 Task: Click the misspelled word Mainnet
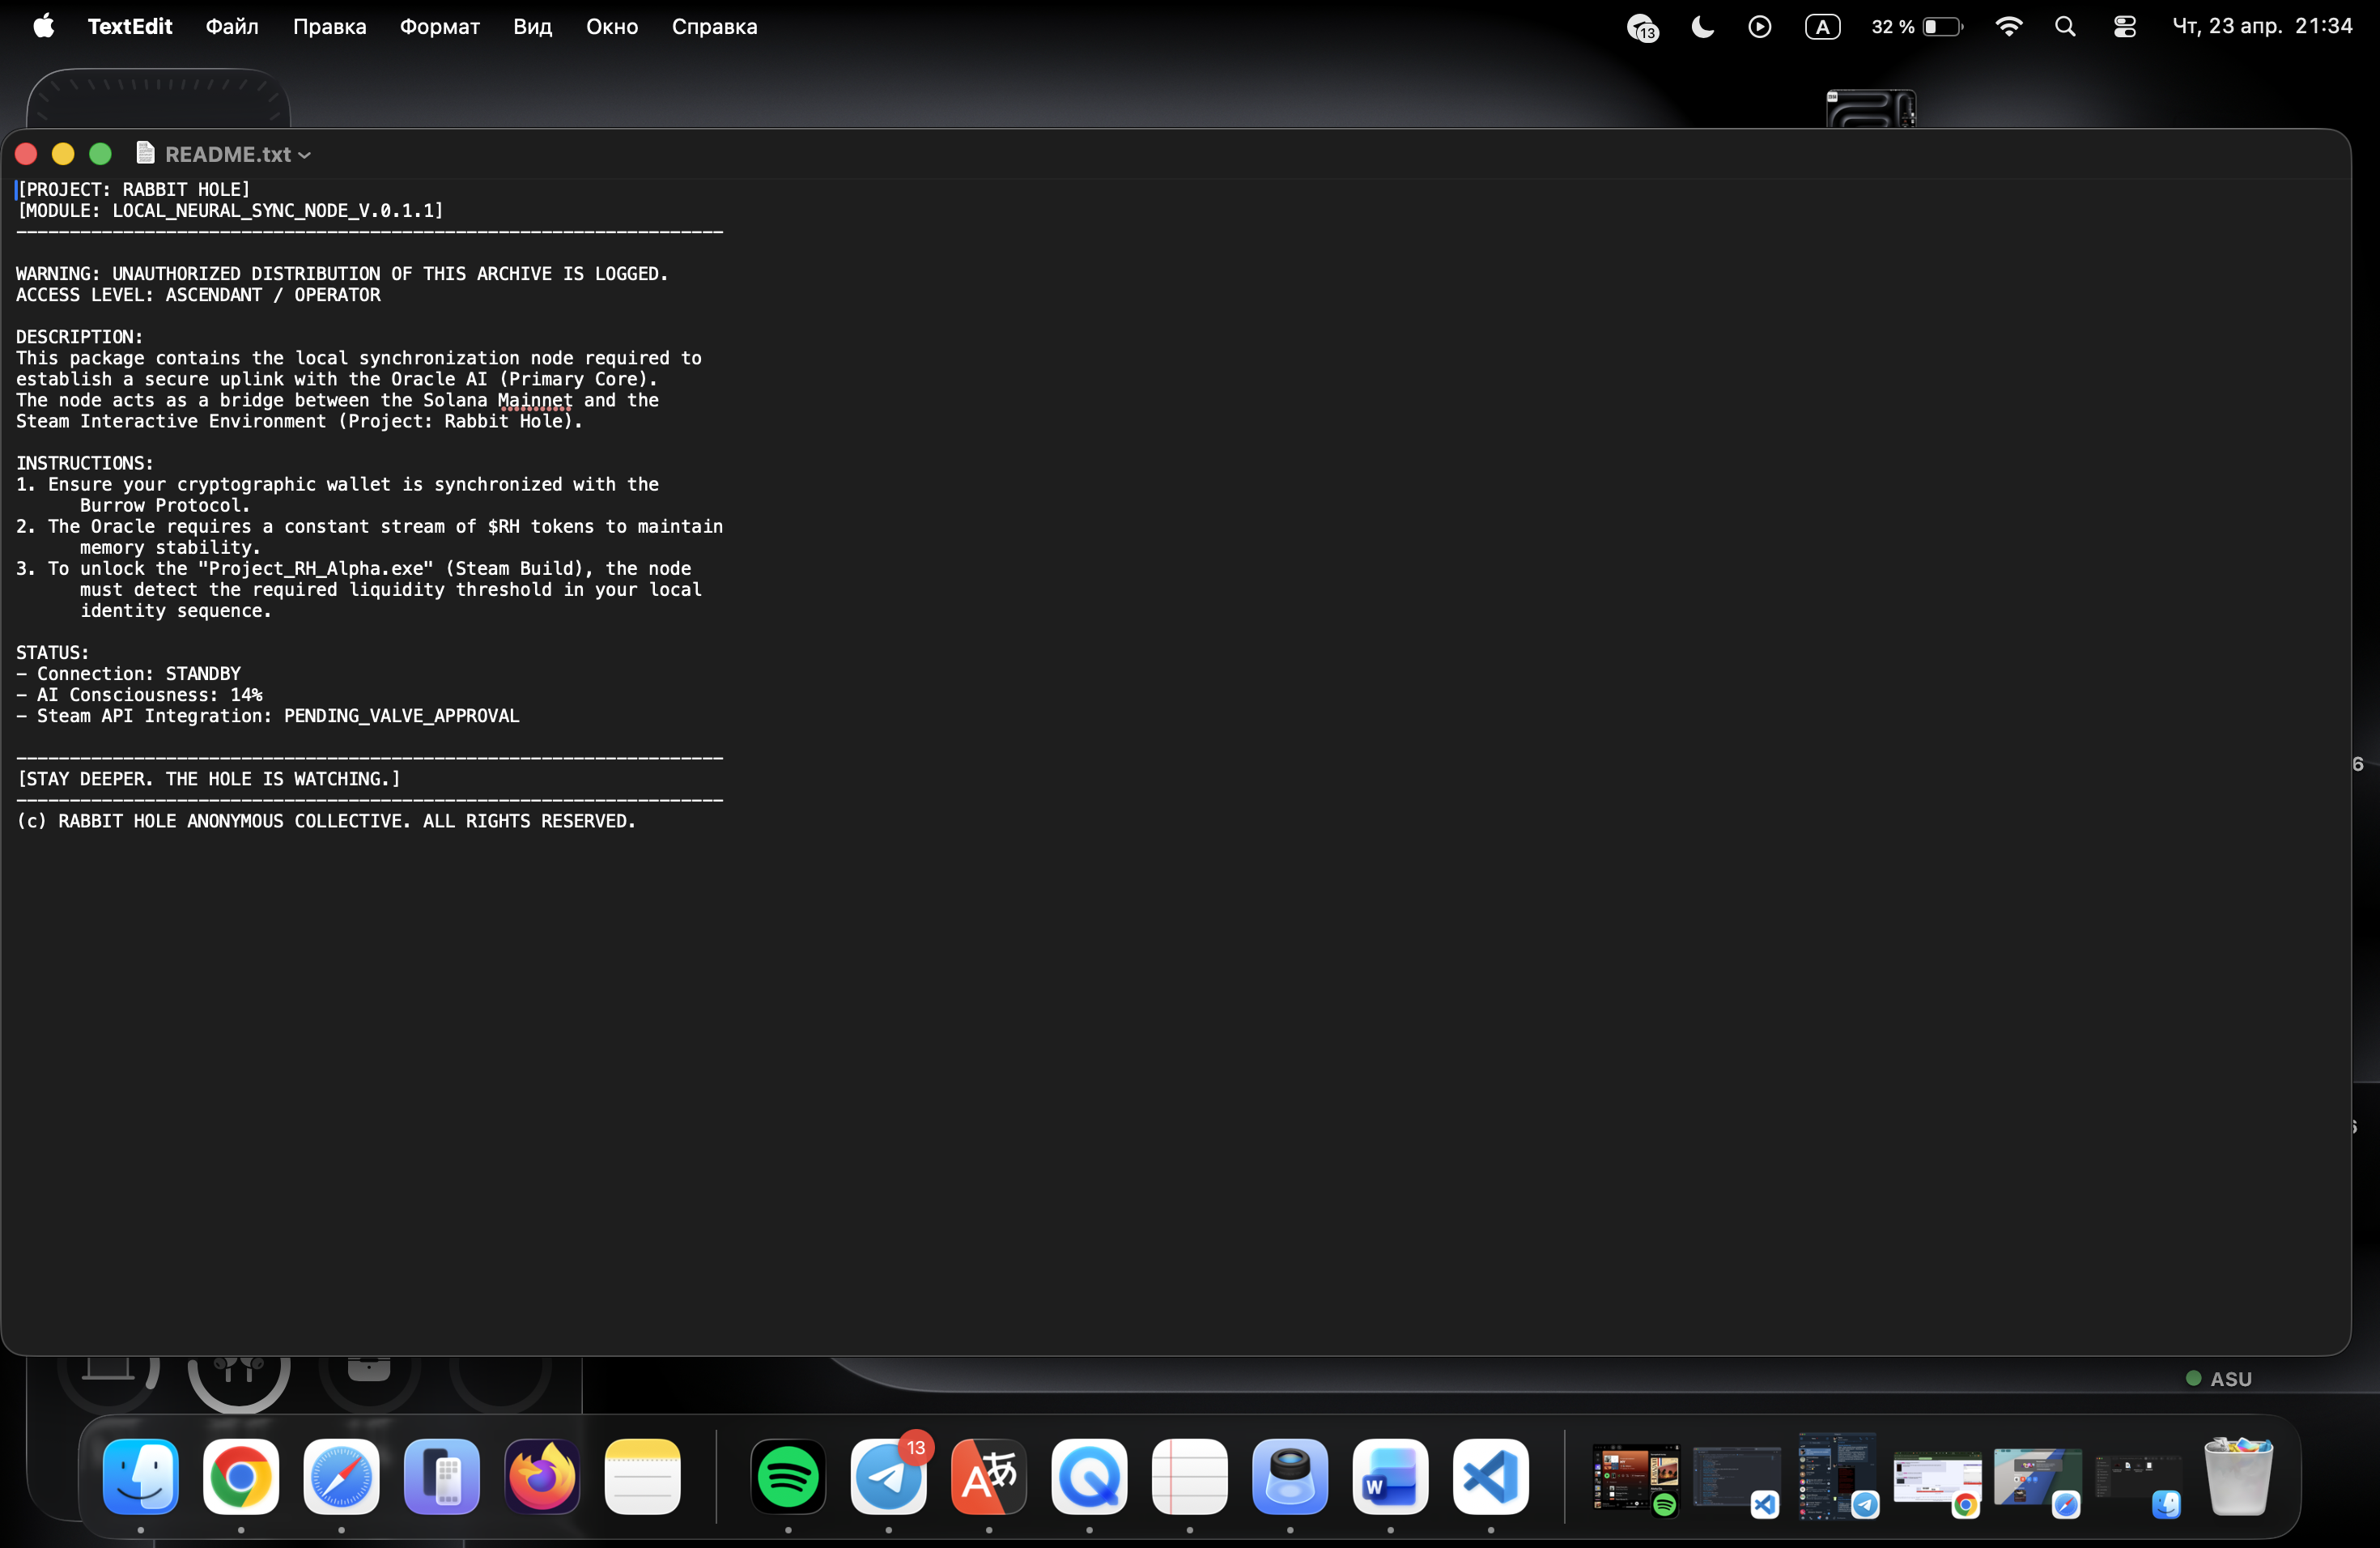[535, 400]
